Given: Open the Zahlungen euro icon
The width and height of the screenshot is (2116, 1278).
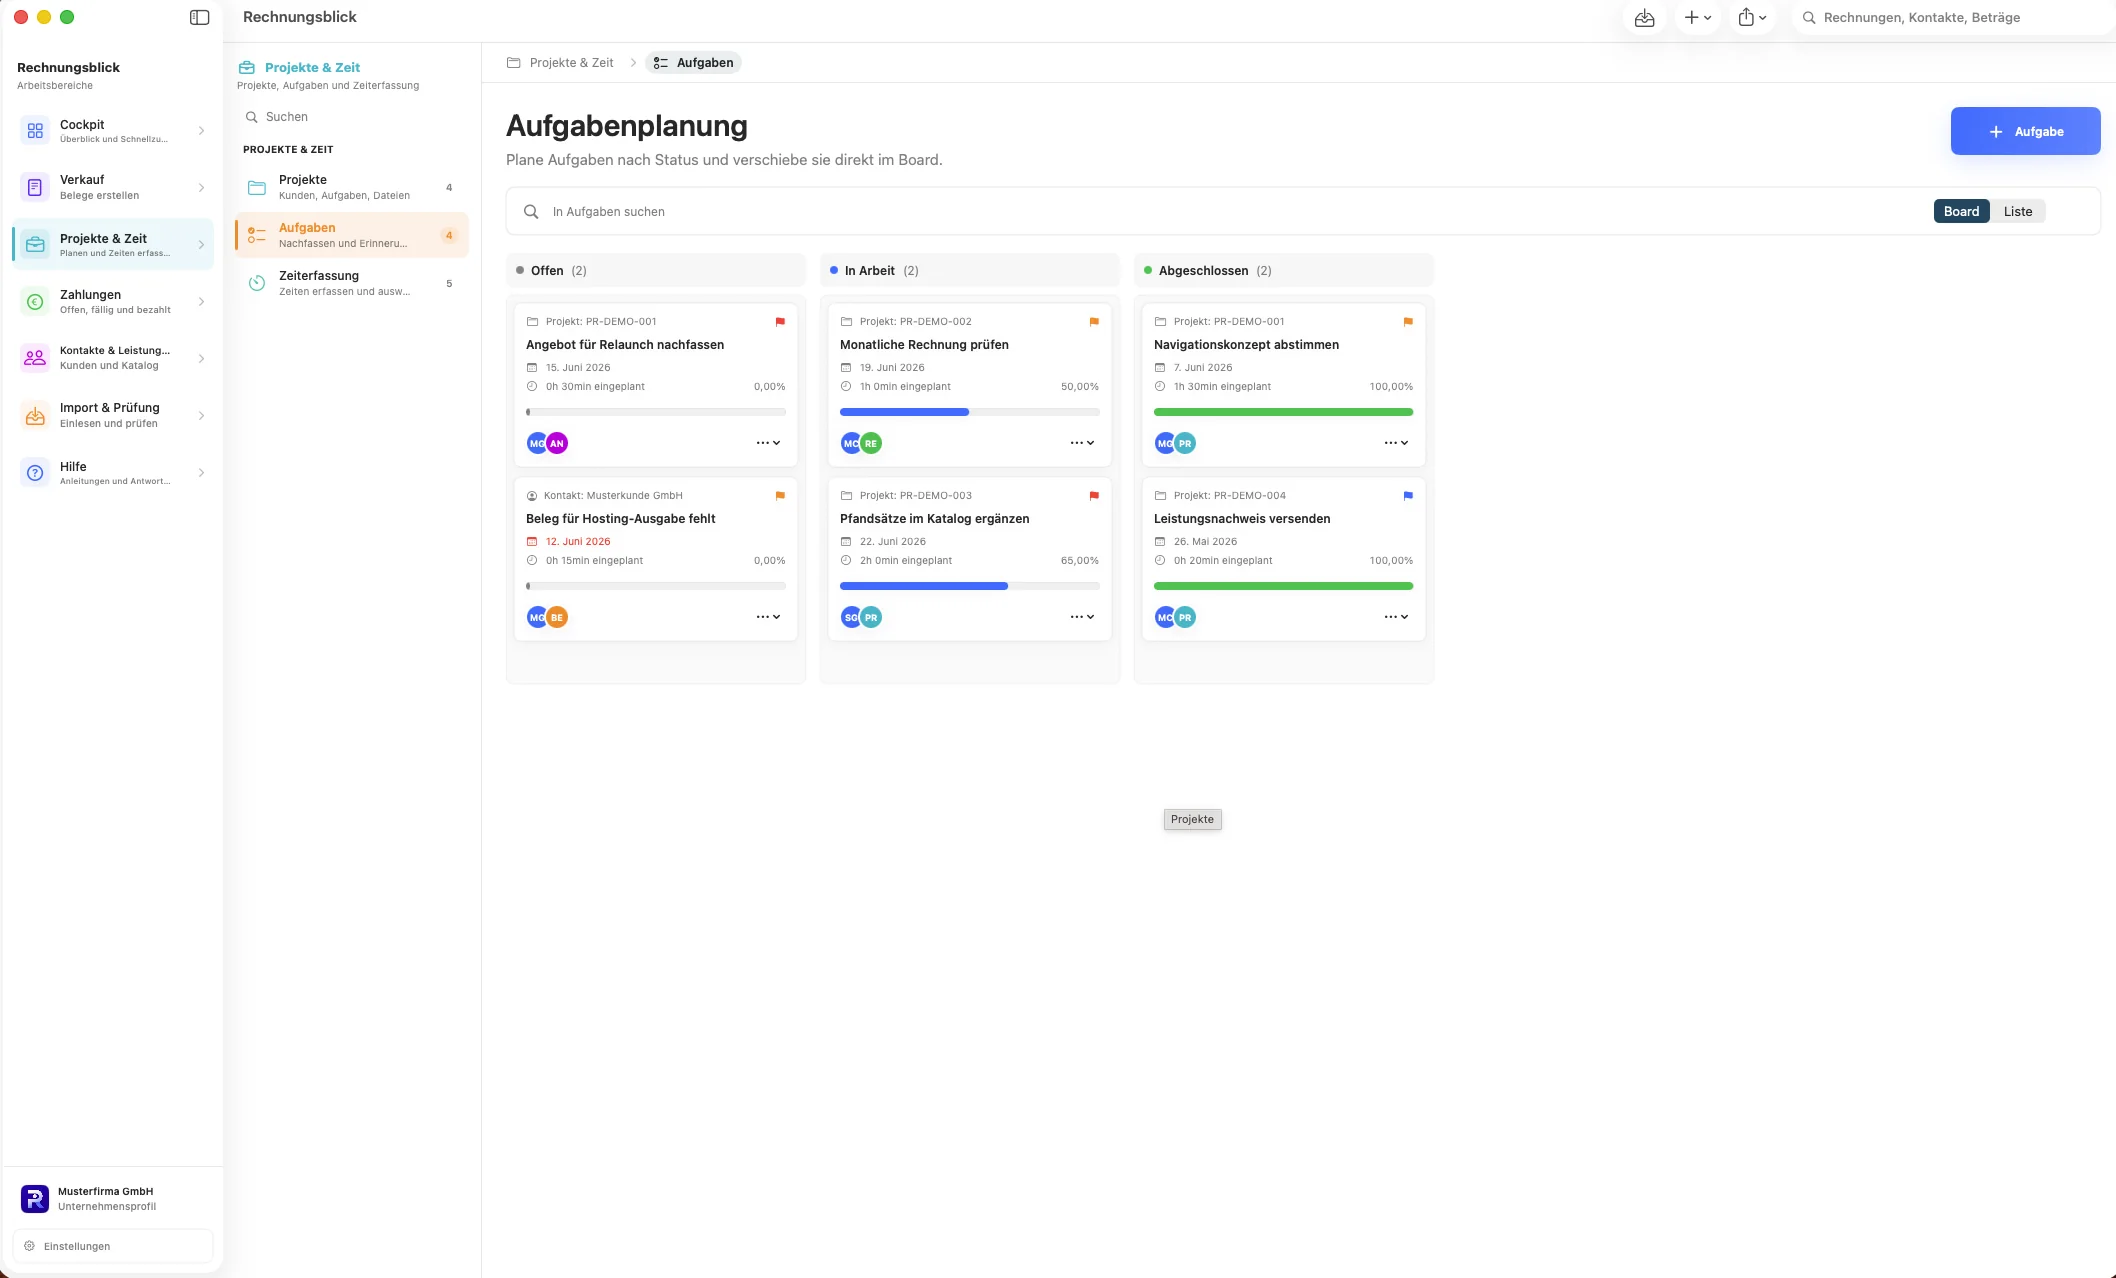Looking at the screenshot, I should [x=35, y=302].
